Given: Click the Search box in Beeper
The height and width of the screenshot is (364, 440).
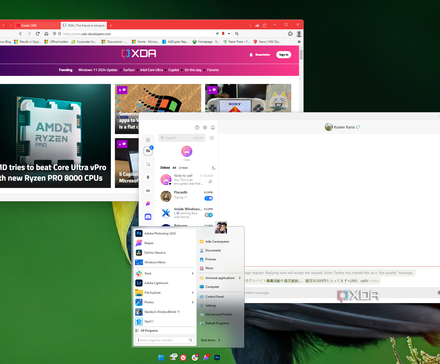Looking at the screenshot, I should (182, 138).
